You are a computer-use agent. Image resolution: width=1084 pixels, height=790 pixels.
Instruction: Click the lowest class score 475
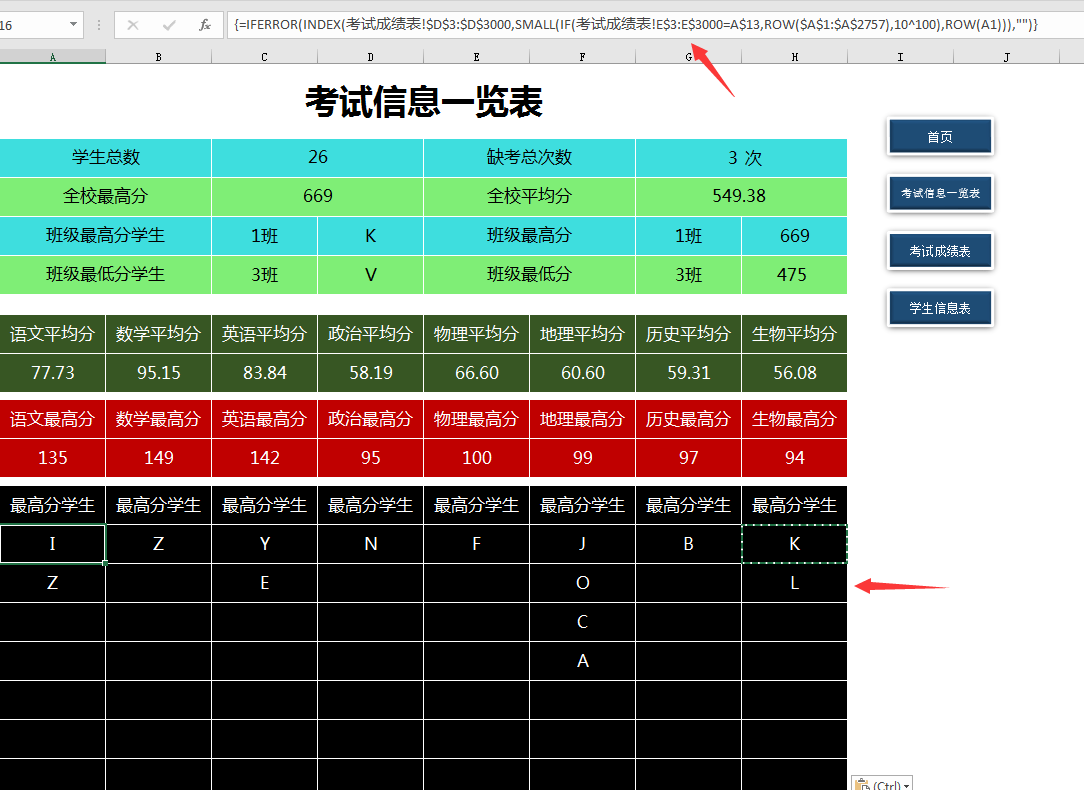[x=794, y=274]
